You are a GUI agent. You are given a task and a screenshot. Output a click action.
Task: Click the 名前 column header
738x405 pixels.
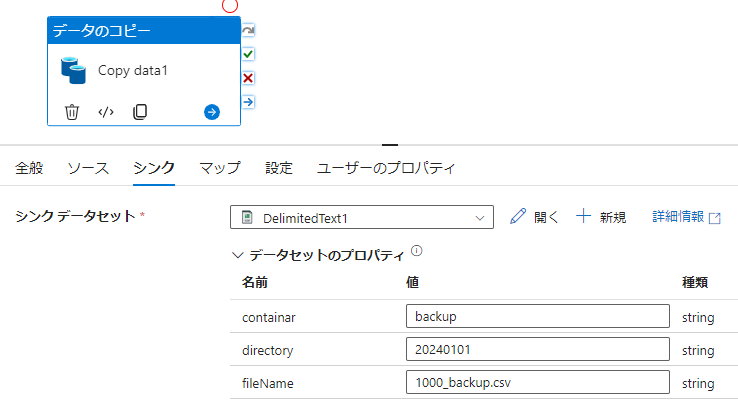click(x=255, y=283)
